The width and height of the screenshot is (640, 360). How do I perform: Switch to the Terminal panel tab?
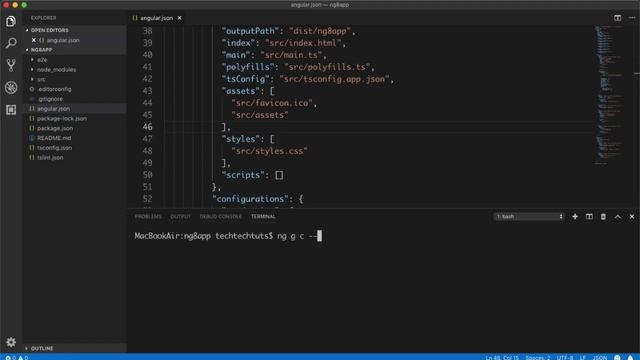pos(263,217)
